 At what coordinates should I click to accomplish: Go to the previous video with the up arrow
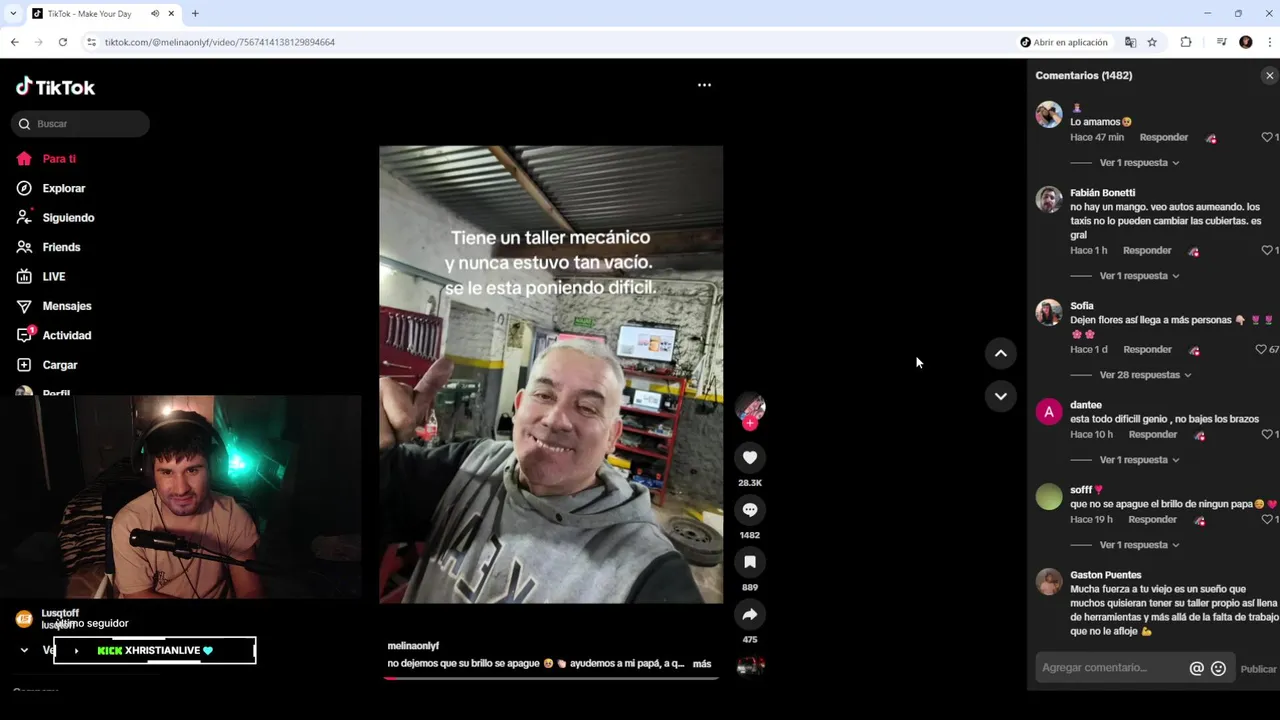point(1000,353)
